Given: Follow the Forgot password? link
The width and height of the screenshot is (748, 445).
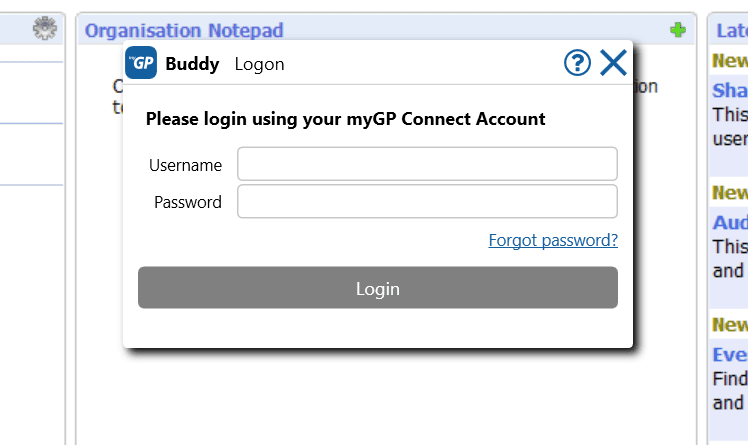Looking at the screenshot, I should click(x=553, y=240).
